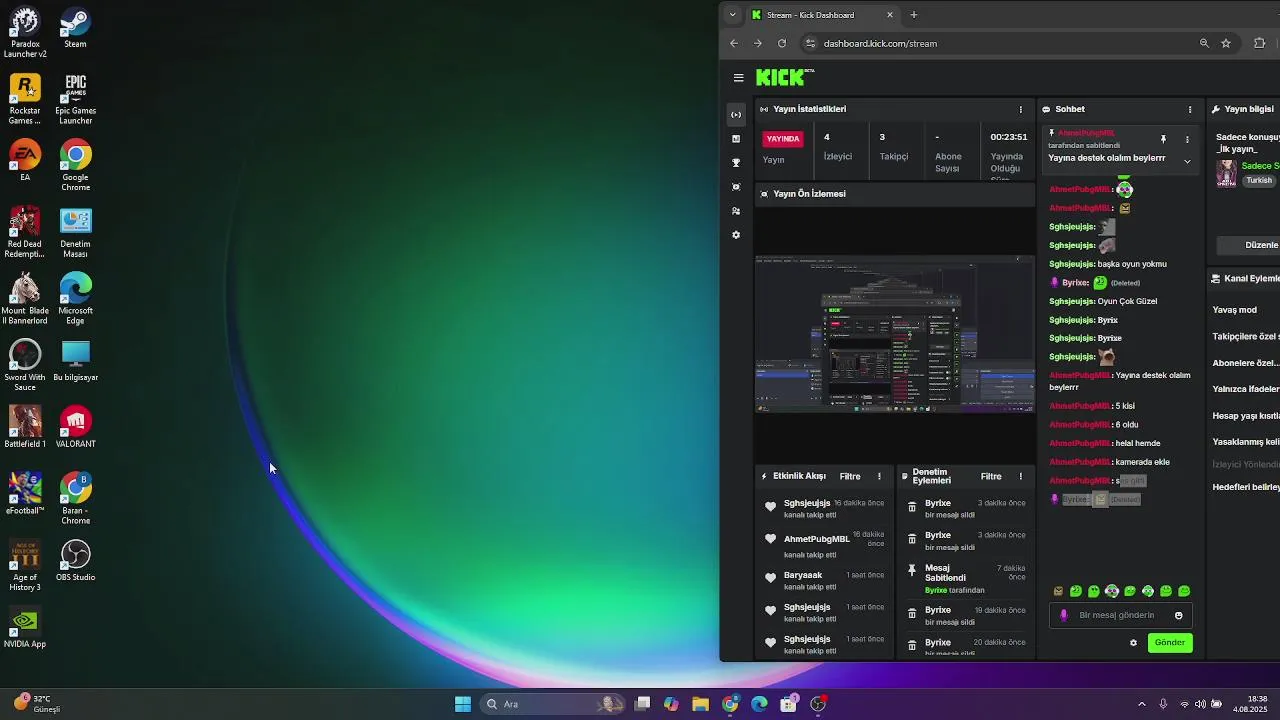
Task: Click the stream preview thumbnail
Action: coord(895,334)
